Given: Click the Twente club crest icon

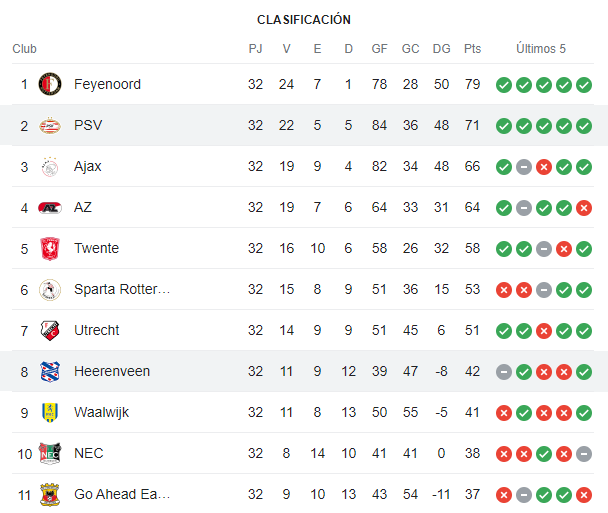Looking at the screenshot, I should [x=50, y=248].
